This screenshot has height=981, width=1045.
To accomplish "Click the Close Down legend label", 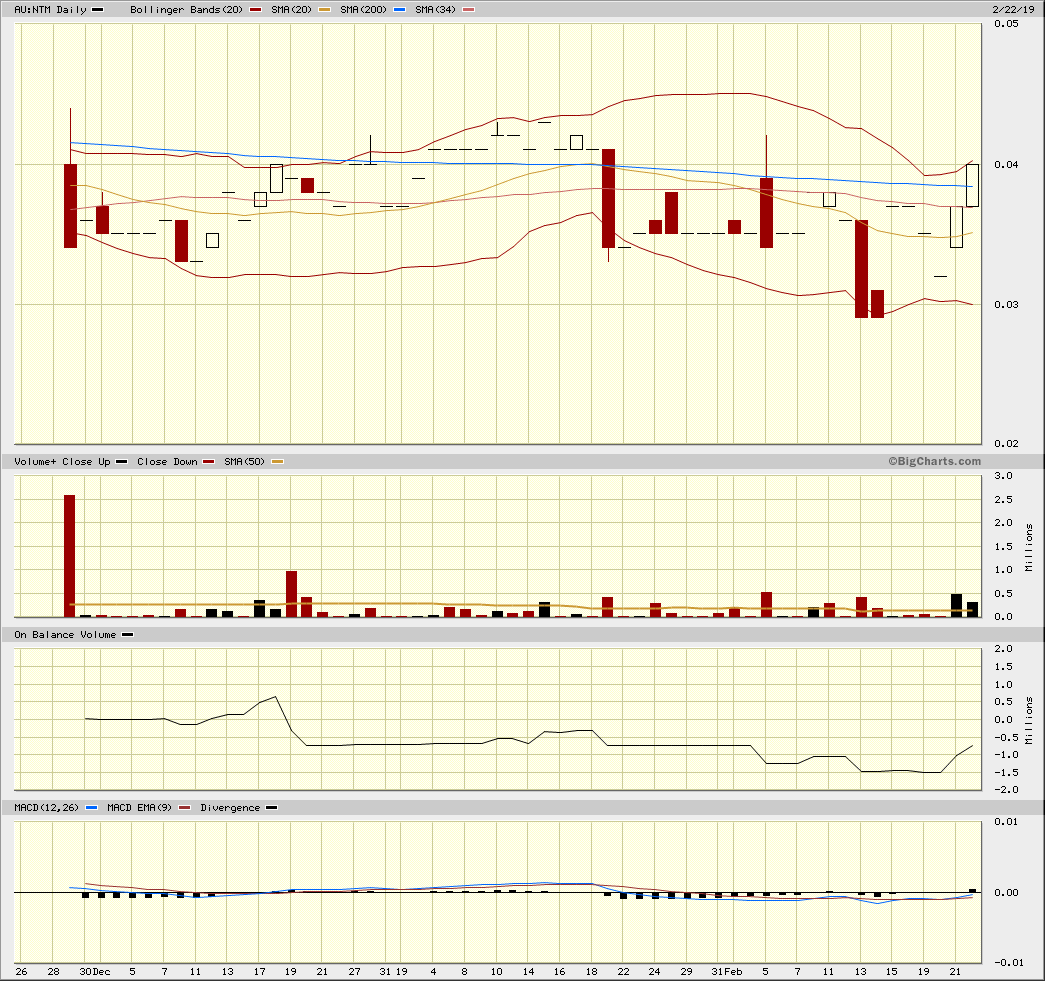I will [167, 461].
